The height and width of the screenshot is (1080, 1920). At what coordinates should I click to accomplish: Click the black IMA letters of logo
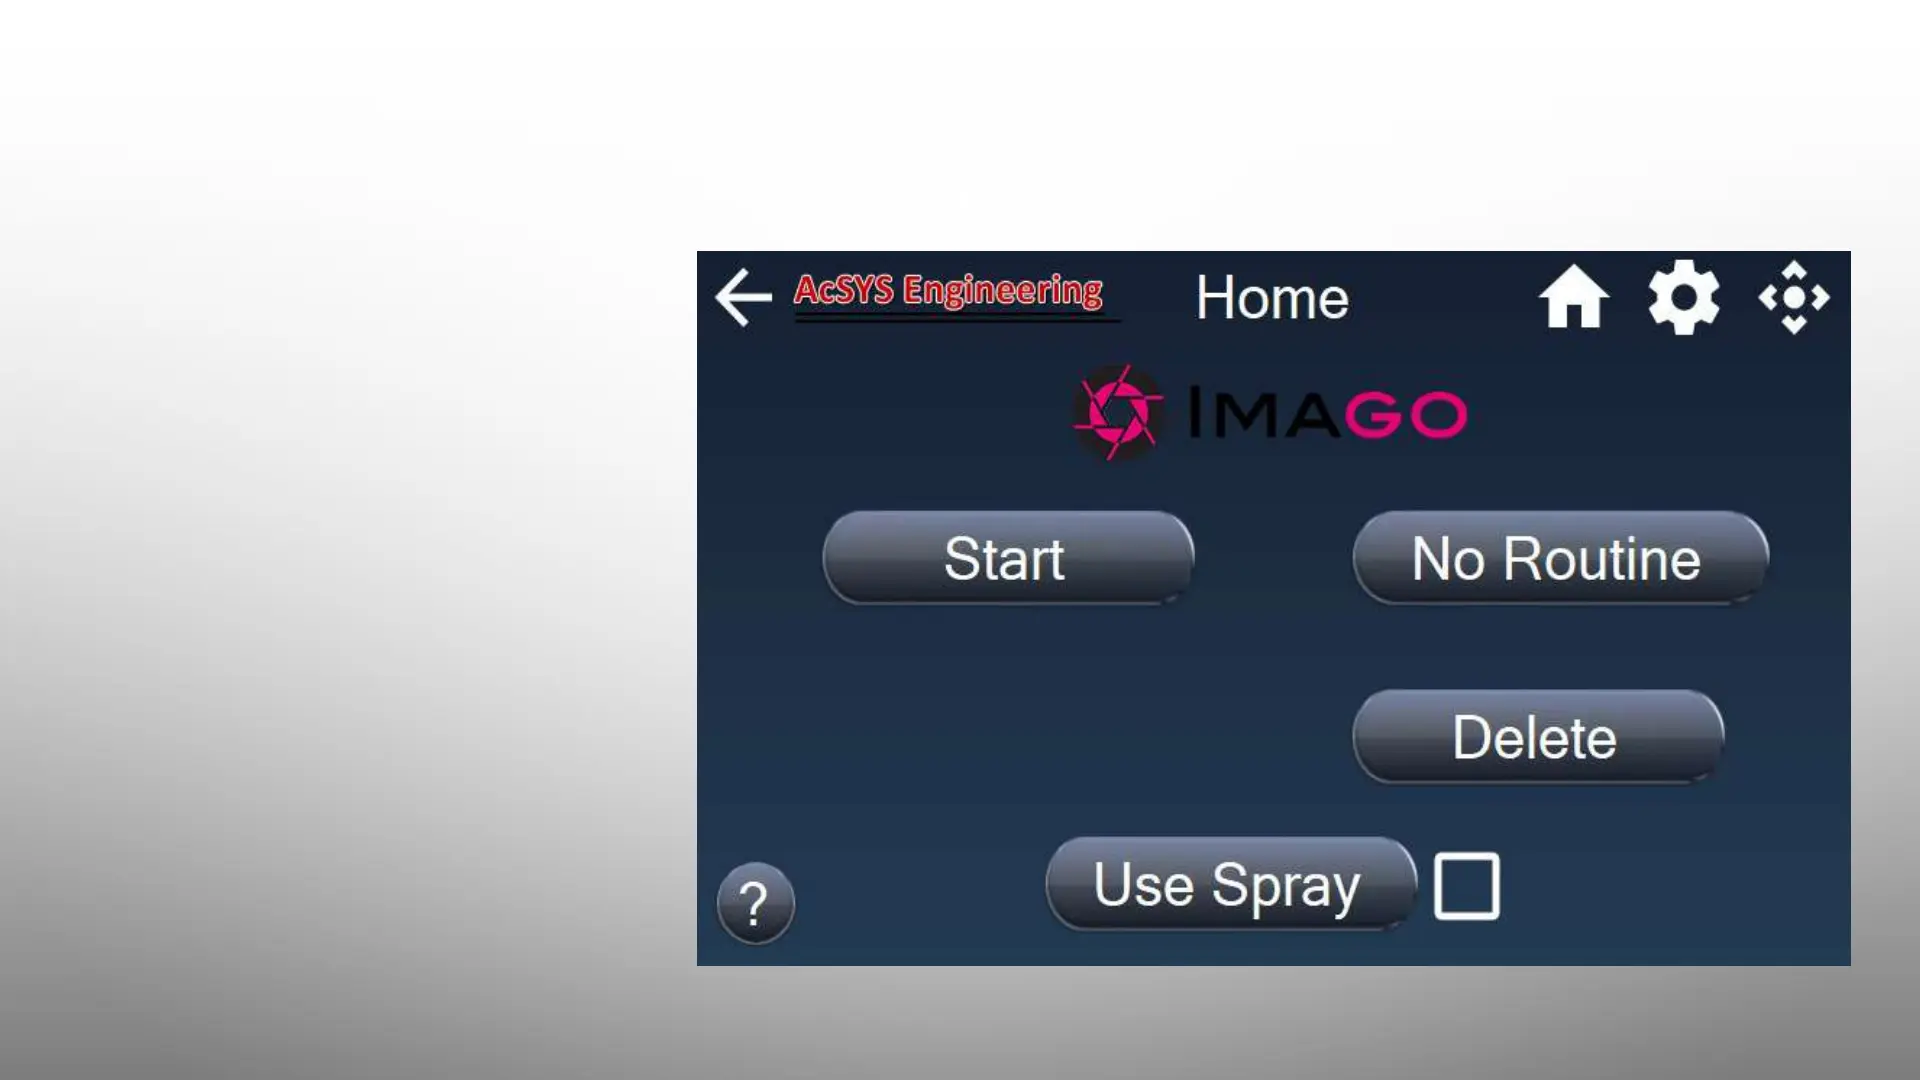(1264, 413)
